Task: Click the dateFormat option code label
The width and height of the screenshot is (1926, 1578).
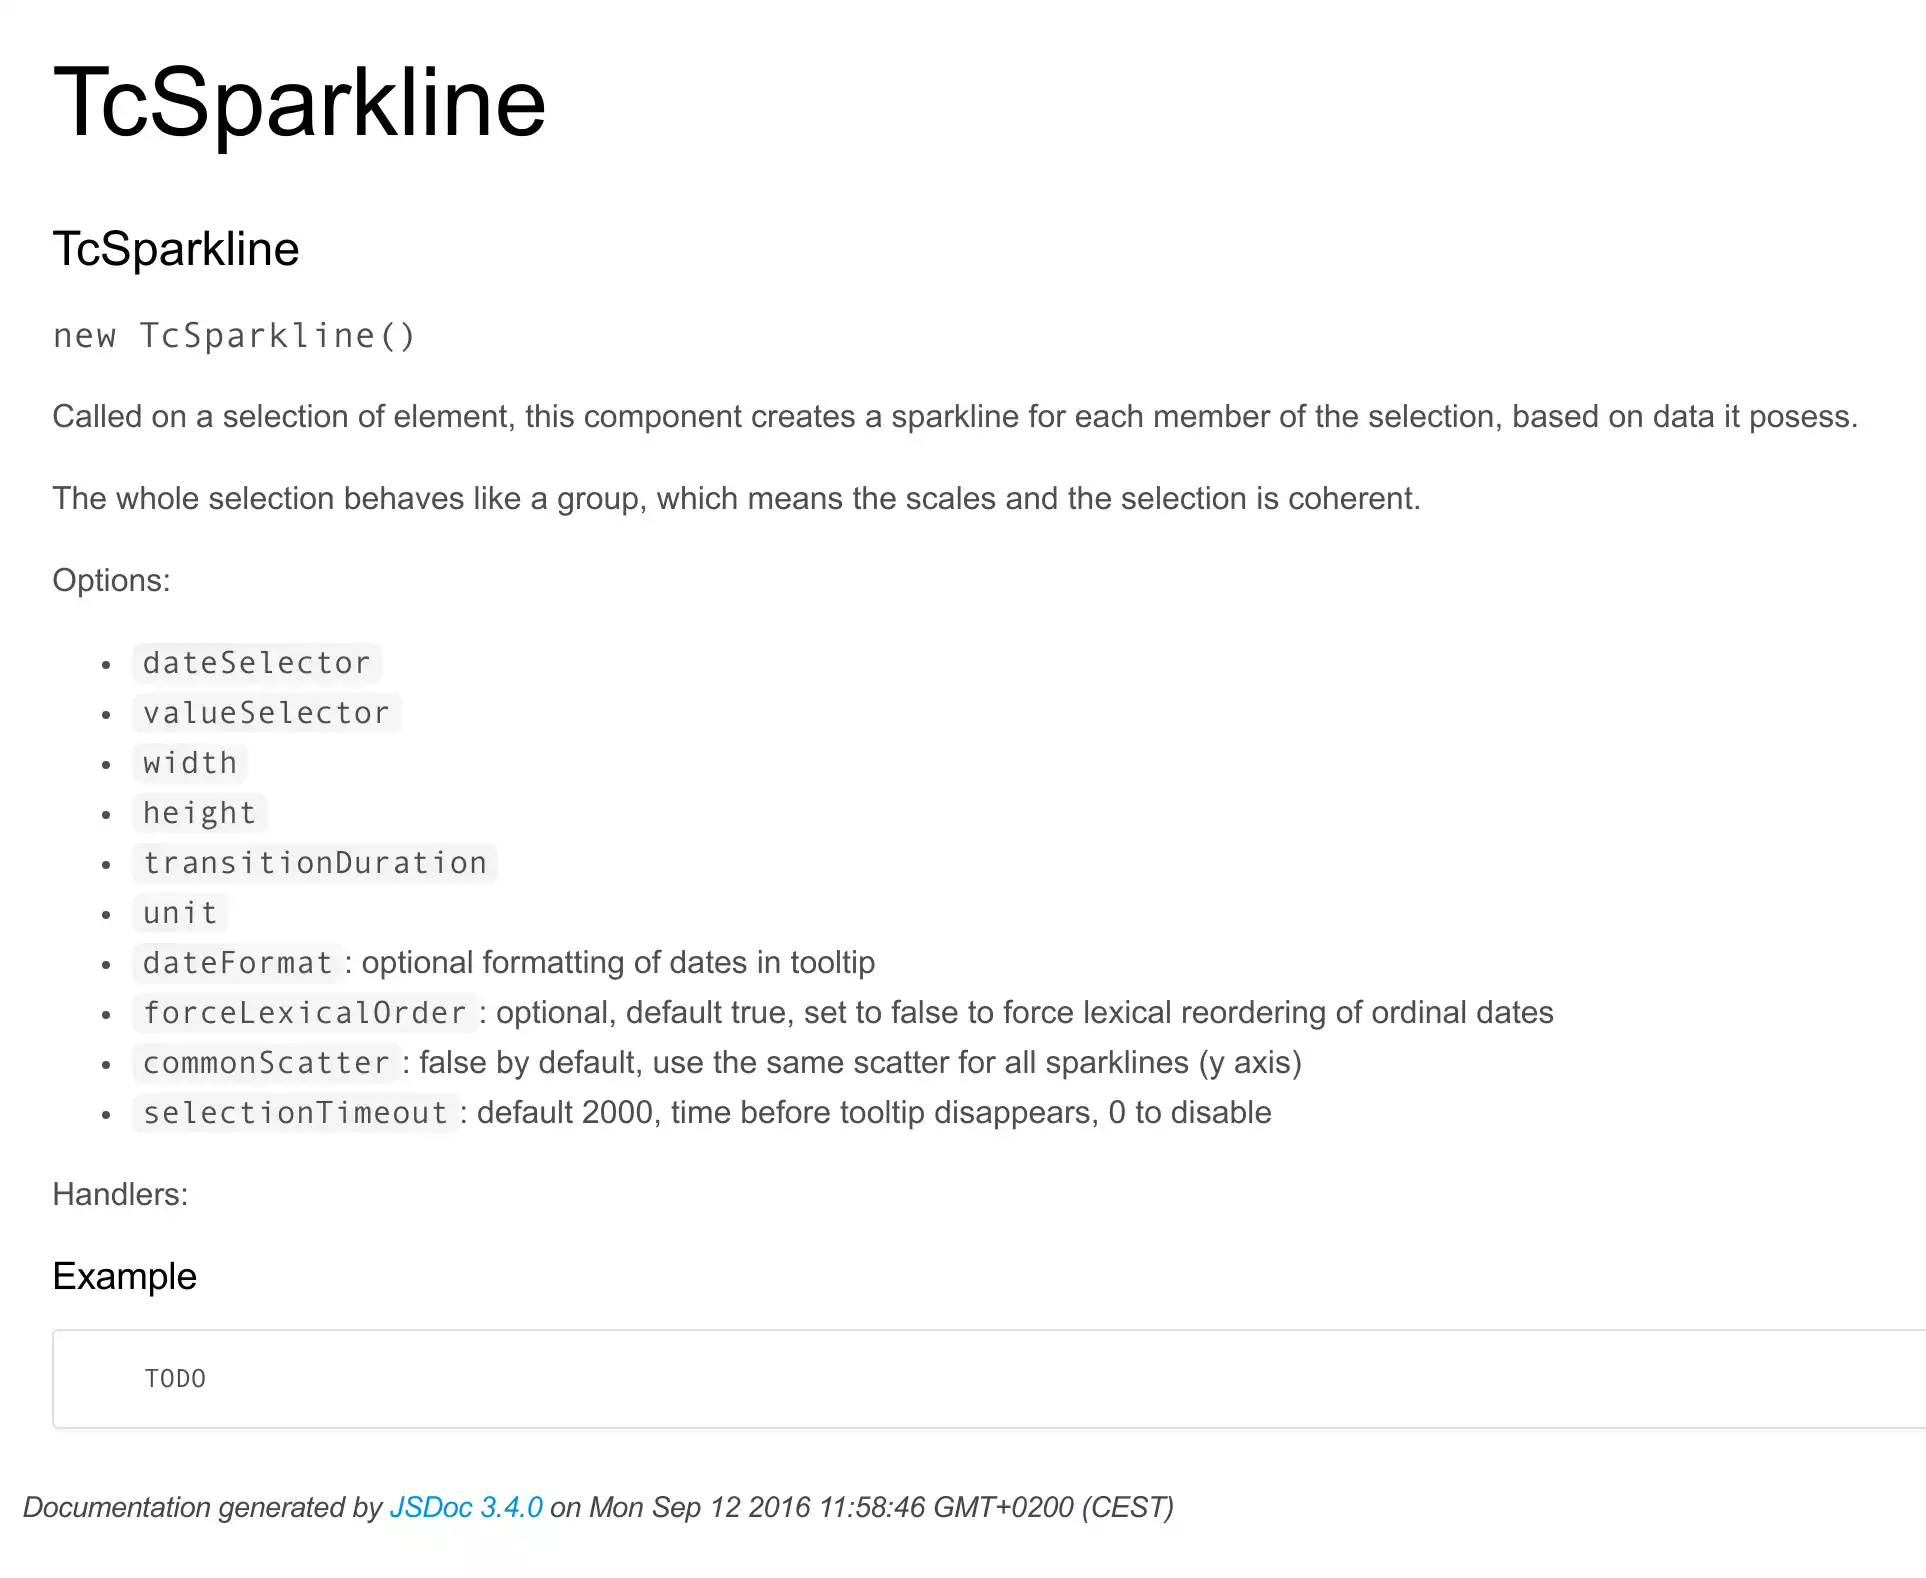Action: [237, 963]
